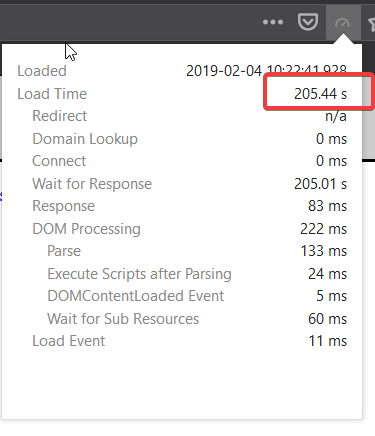Click Execute Scripts after Parsing label
The image size is (375, 436).
click(139, 274)
